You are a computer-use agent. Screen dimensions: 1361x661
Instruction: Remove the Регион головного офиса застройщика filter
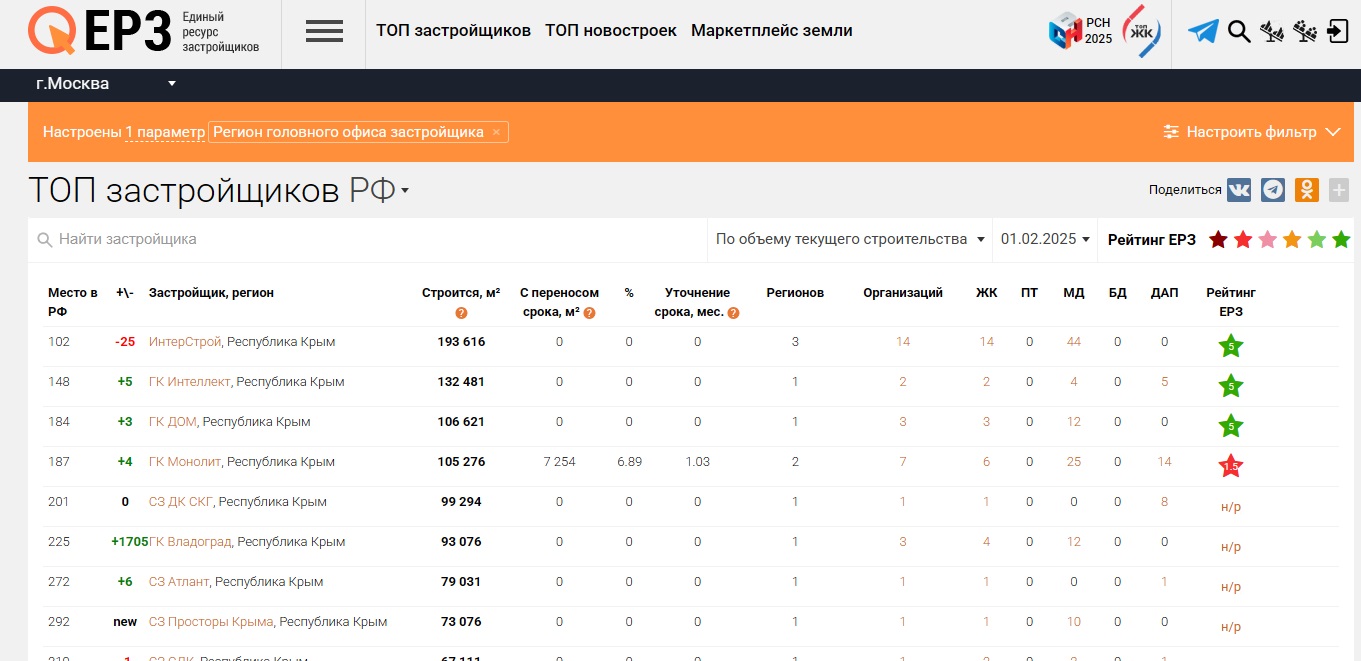coord(496,132)
